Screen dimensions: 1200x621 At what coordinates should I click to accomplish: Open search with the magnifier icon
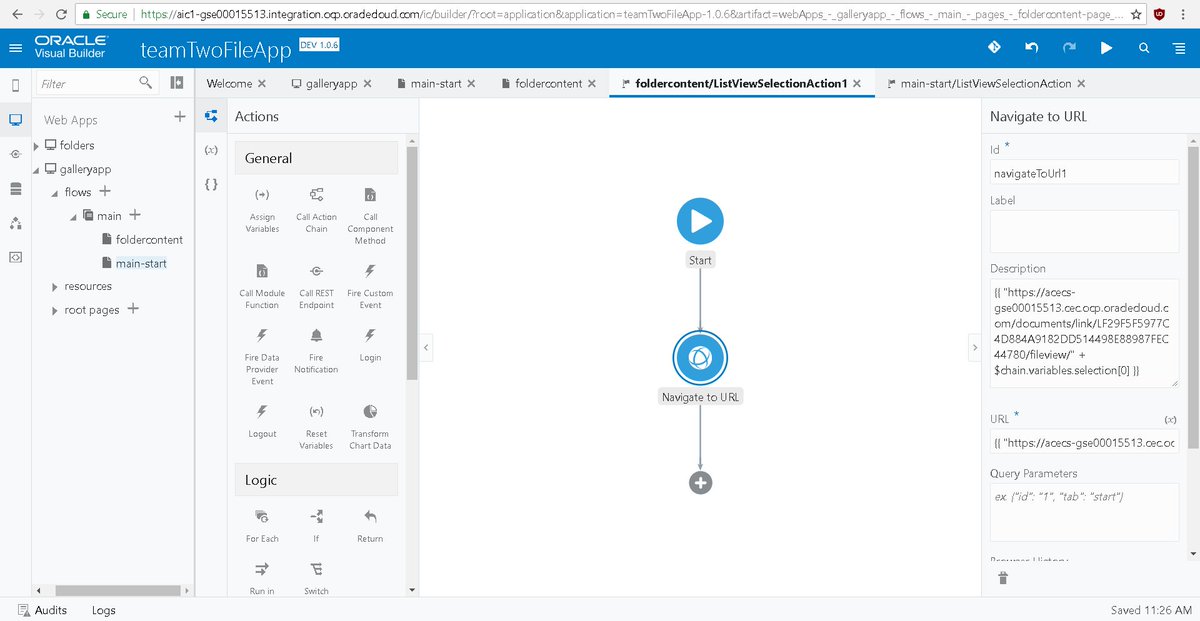tap(1144, 47)
